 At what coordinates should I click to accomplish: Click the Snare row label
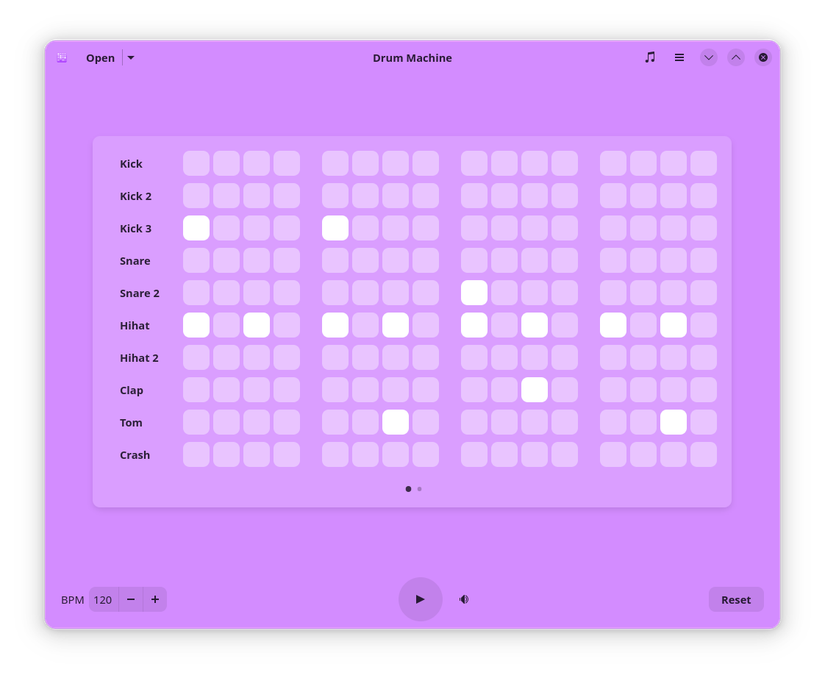(x=135, y=261)
